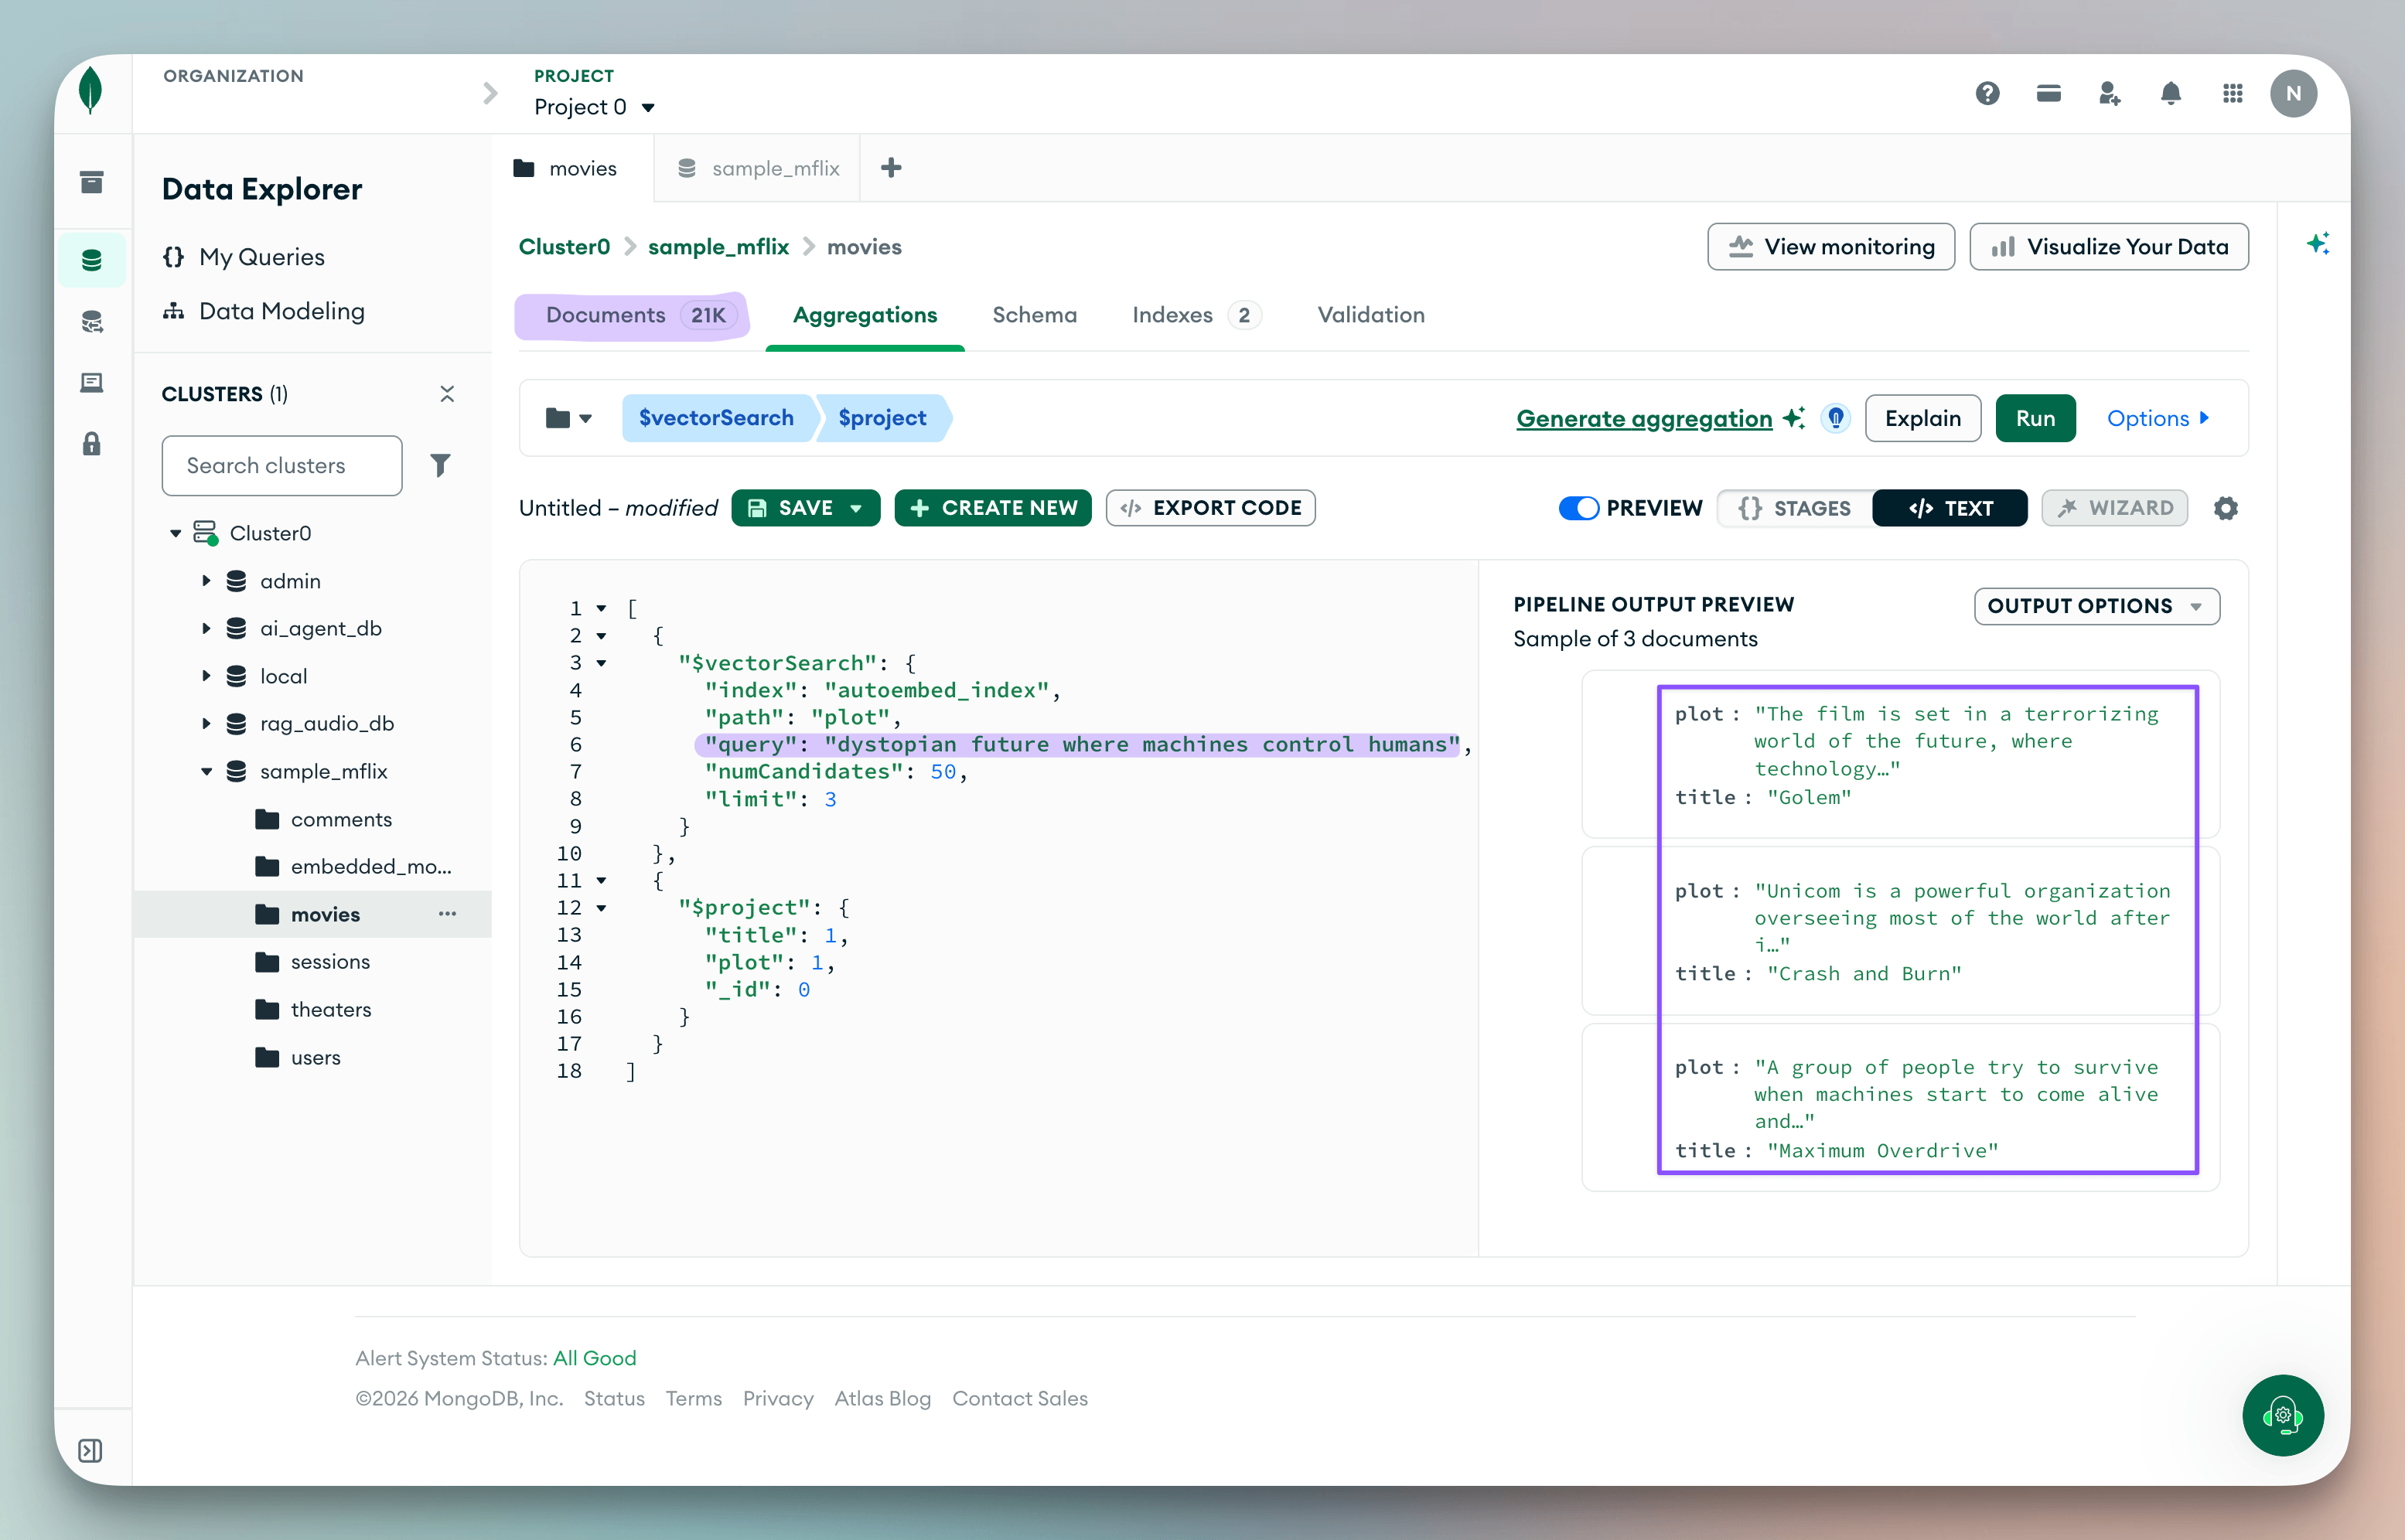Select the $project stage chip
Viewport: 2405px width, 1540px height.
coord(882,418)
